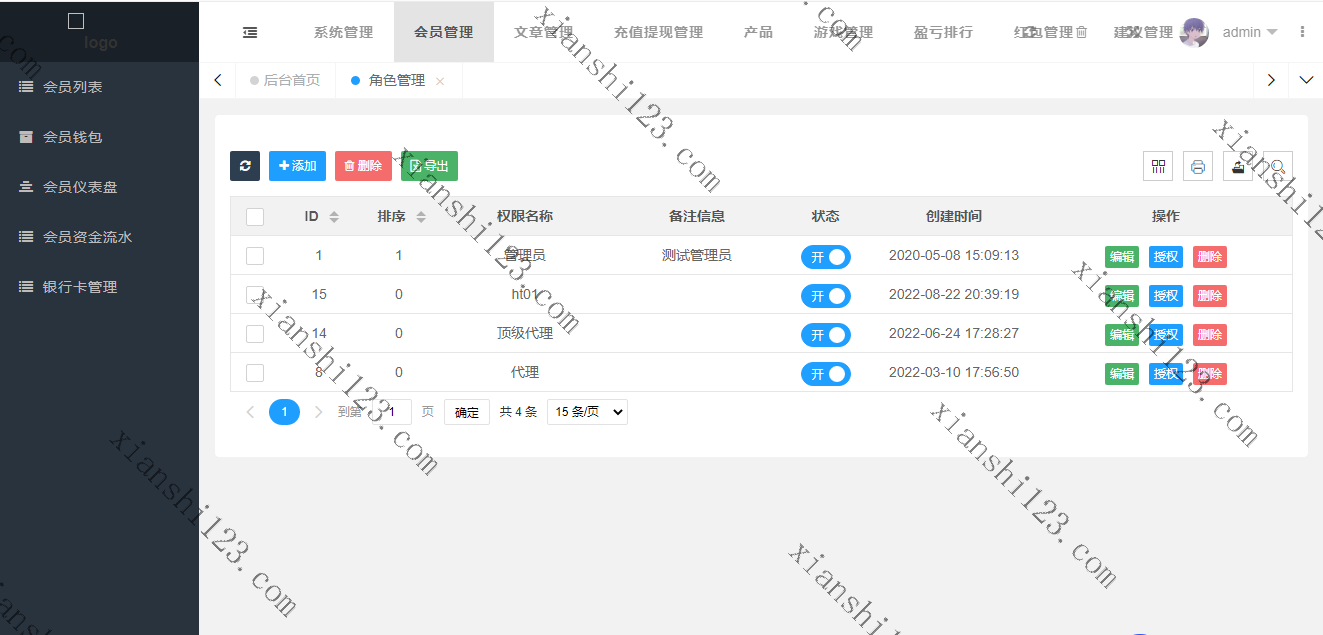
Task: Click the 确定 page jump button
Action: 467,412
